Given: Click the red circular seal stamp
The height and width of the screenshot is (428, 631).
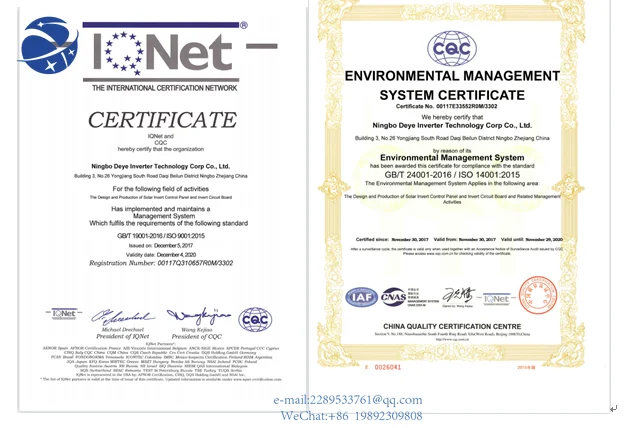Looking at the screenshot, I should (538, 295).
